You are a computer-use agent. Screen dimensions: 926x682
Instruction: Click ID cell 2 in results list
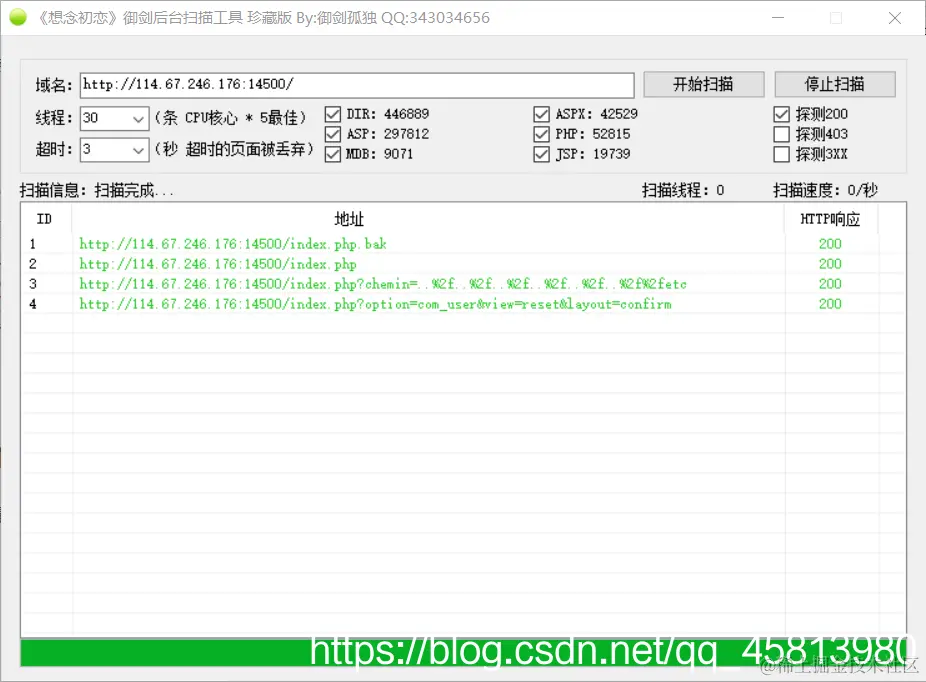pos(33,264)
